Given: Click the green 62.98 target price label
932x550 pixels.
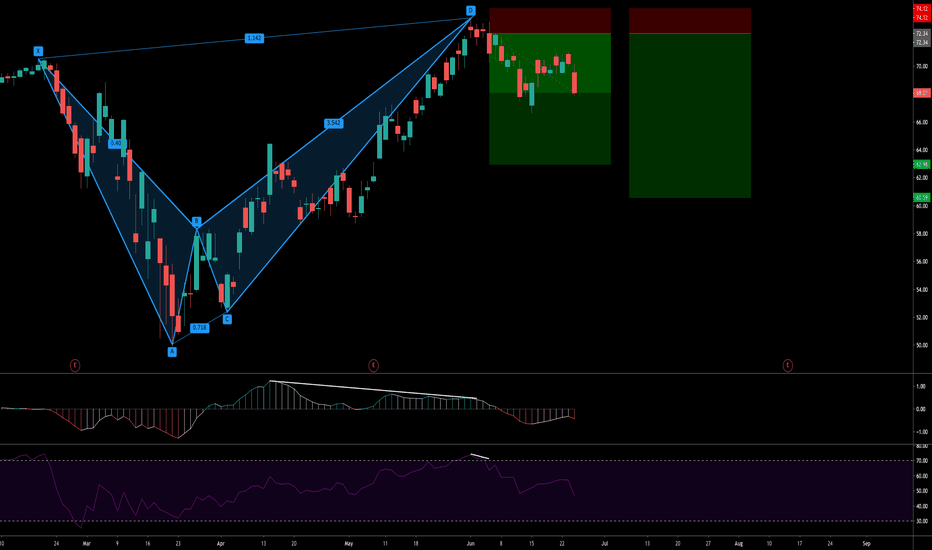Looking at the screenshot, I should [x=922, y=164].
